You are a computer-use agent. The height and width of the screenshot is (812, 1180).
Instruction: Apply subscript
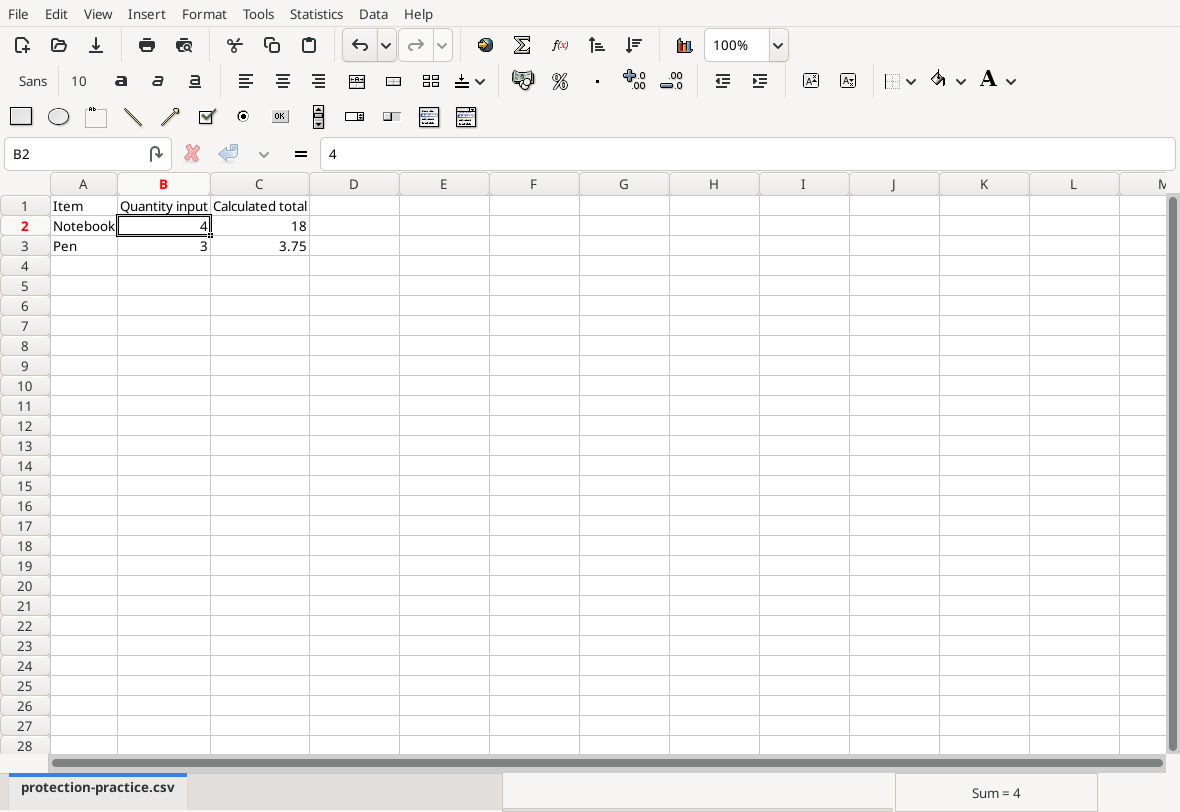click(x=847, y=81)
